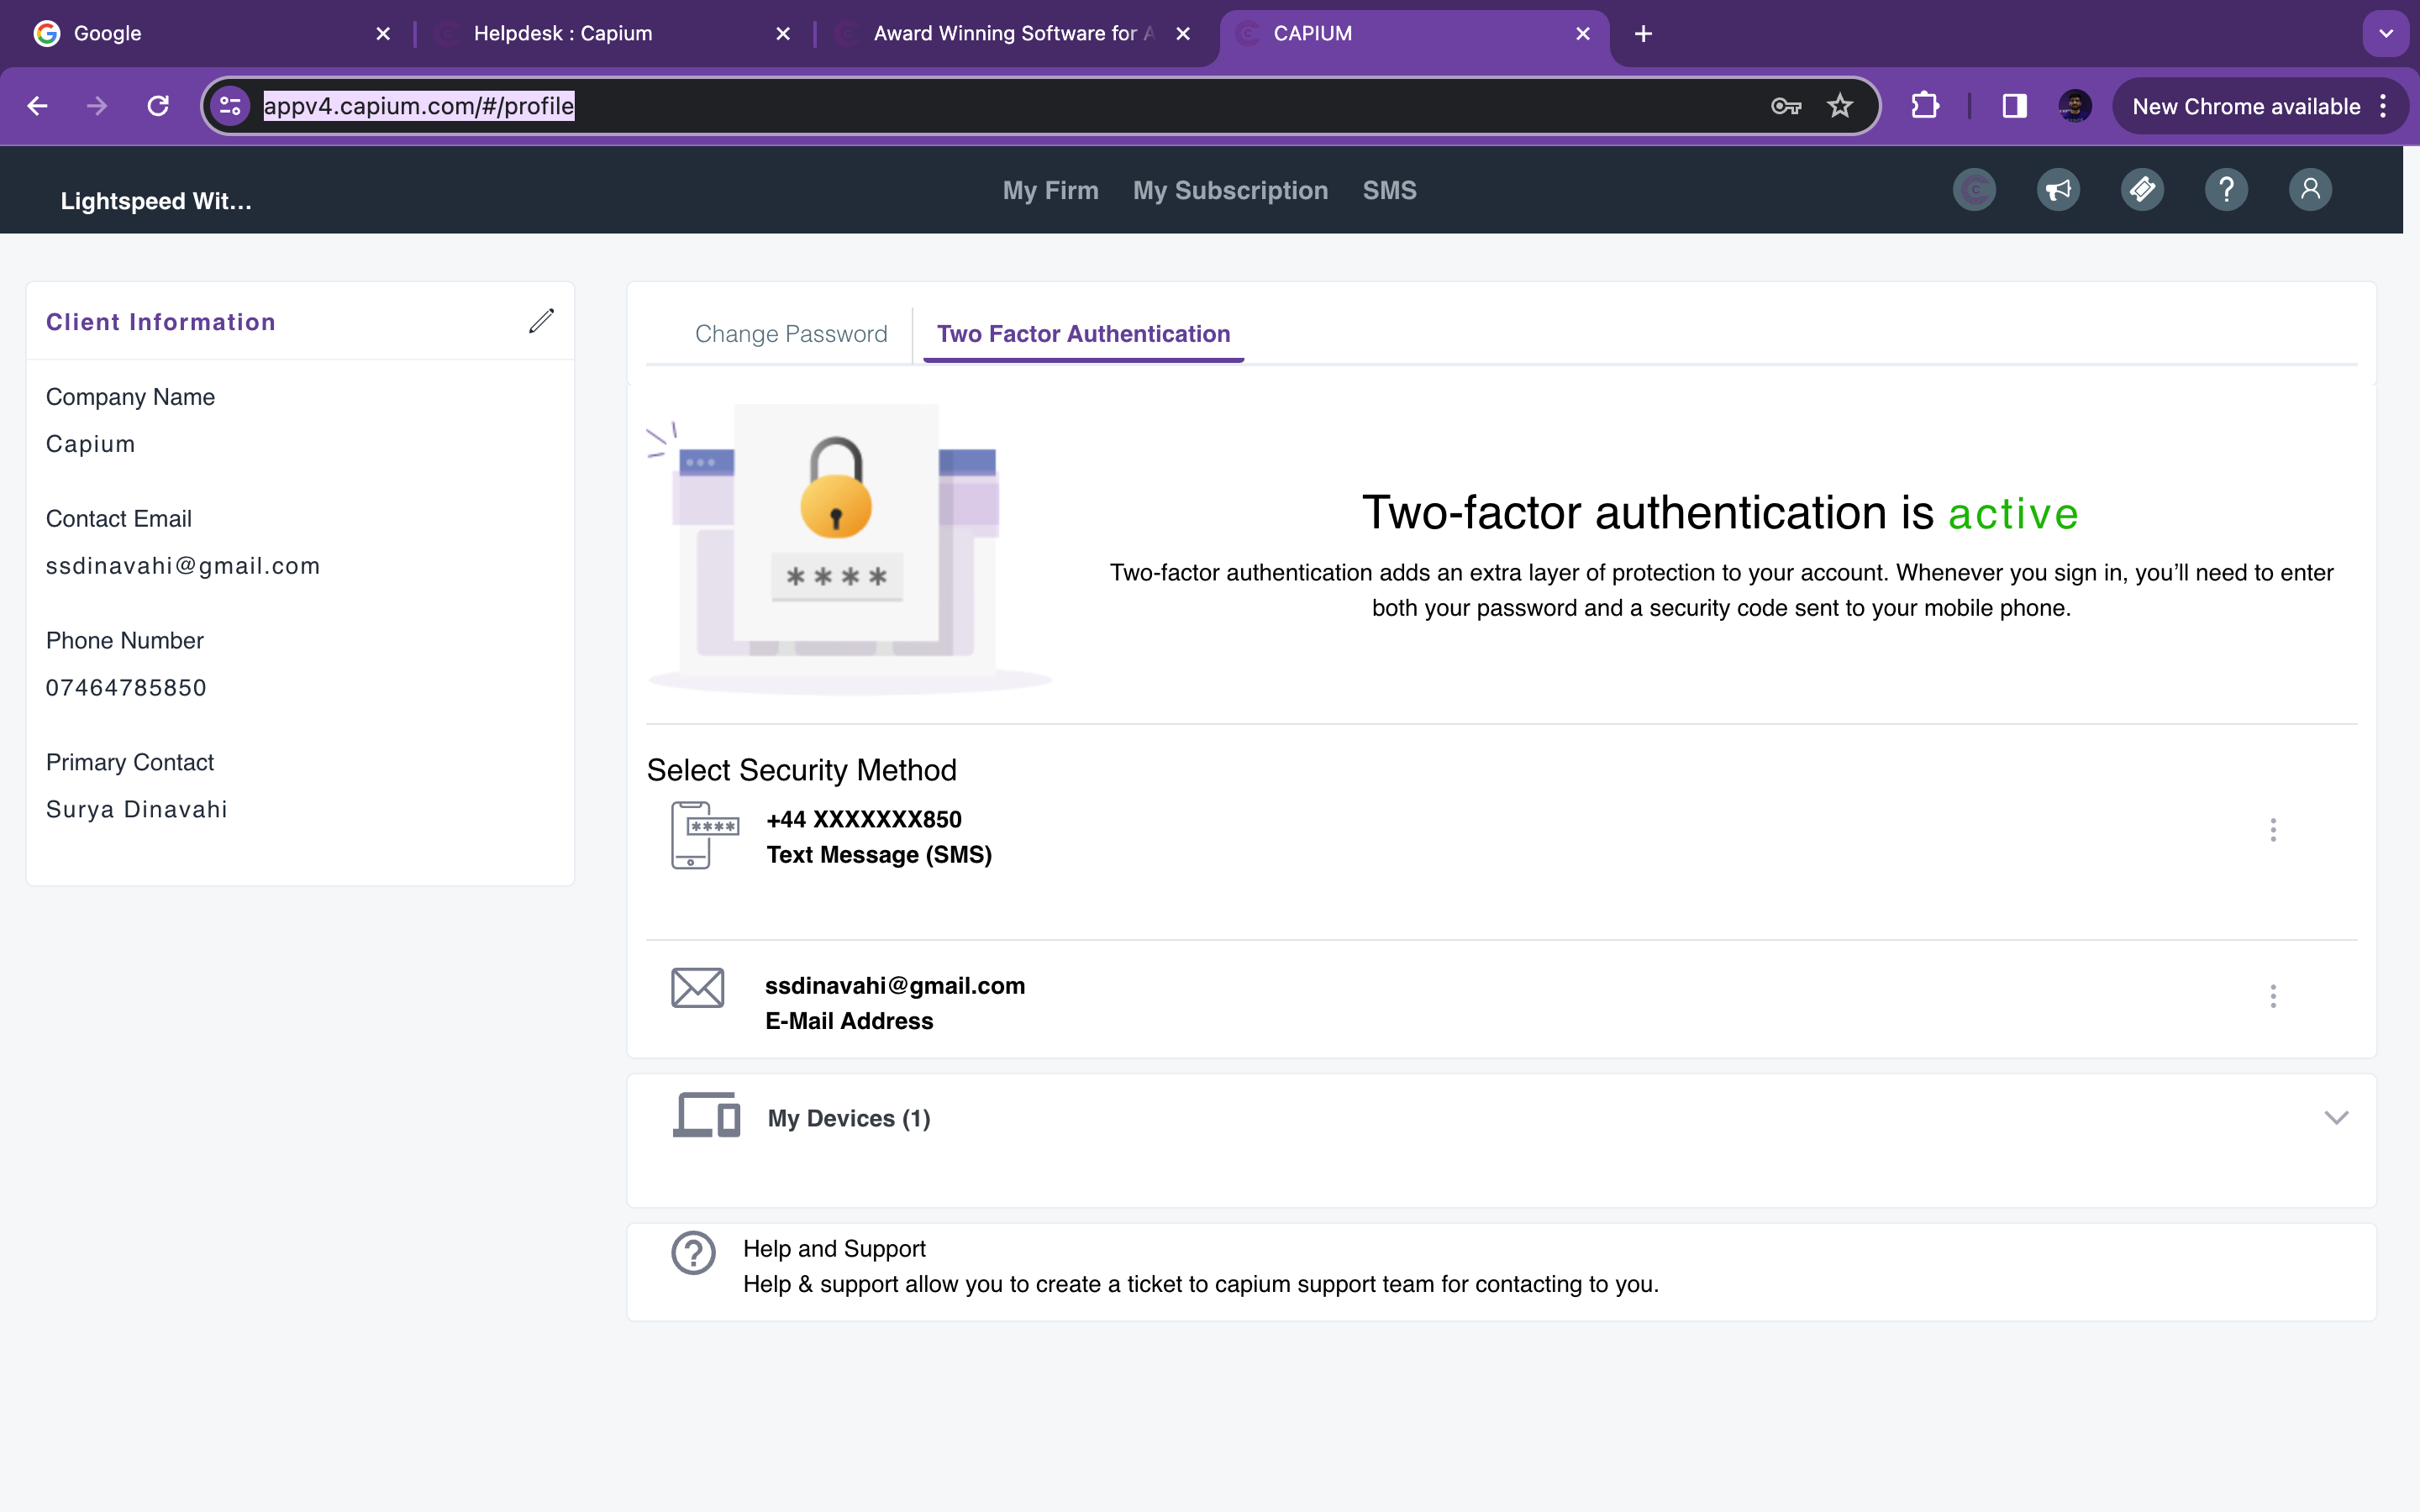Click the megaphone announcements icon

click(x=2058, y=190)
